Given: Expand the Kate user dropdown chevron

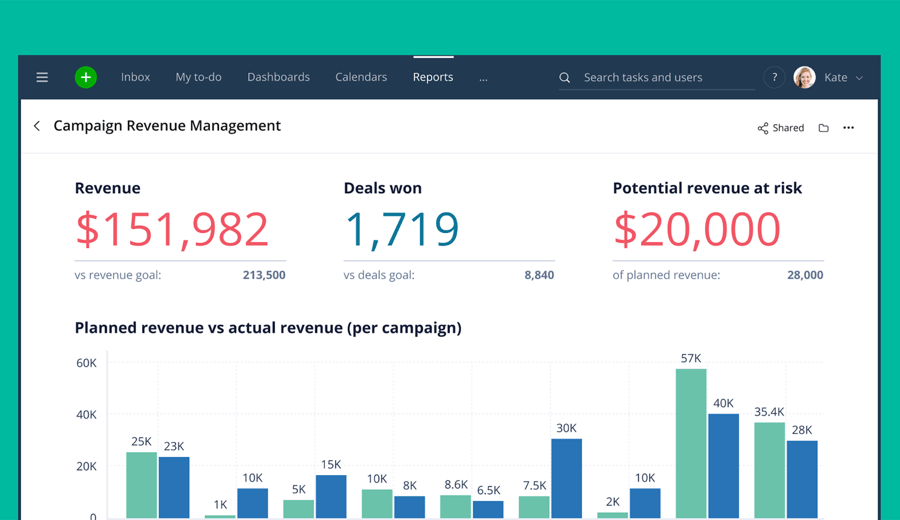Looking at the screenshot, I should point(859,78).
